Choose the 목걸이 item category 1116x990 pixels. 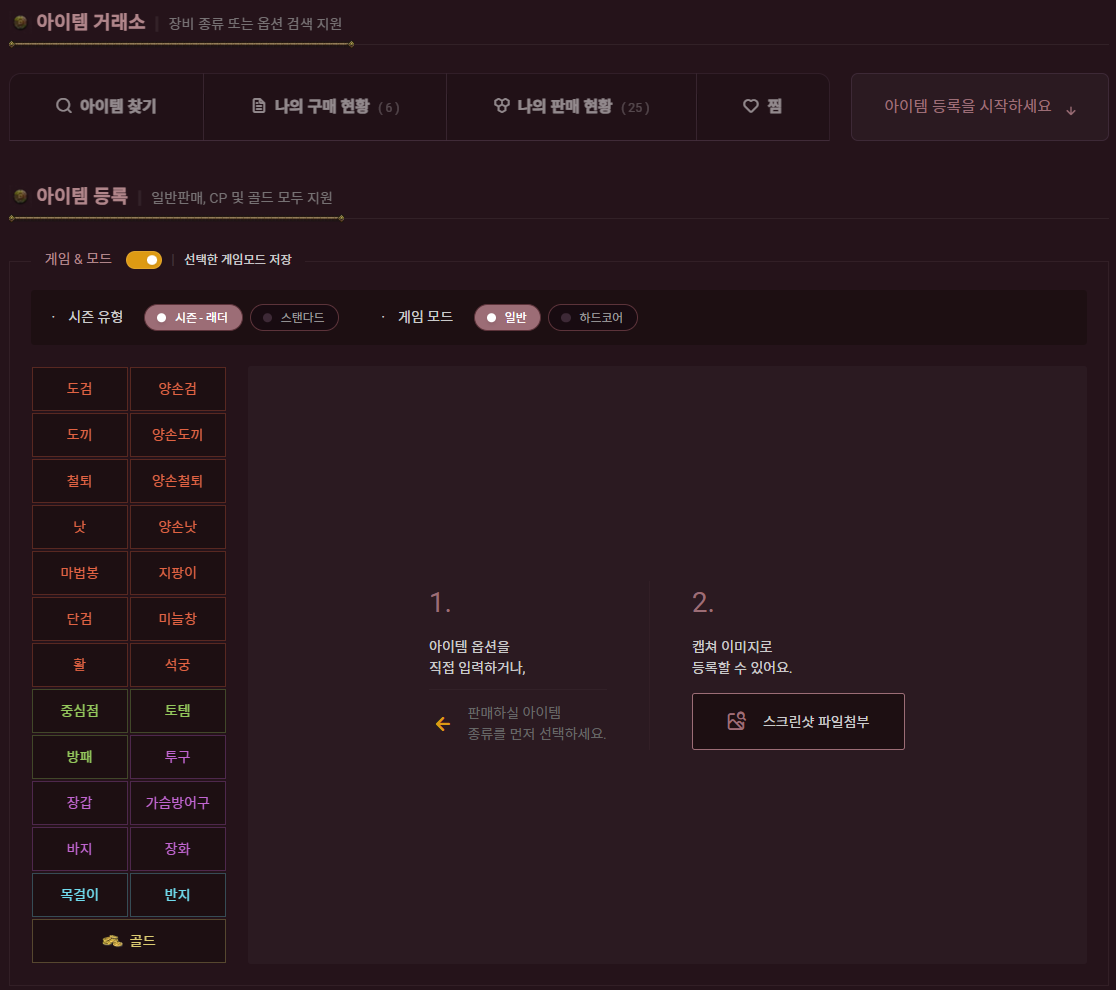point(80,895)
